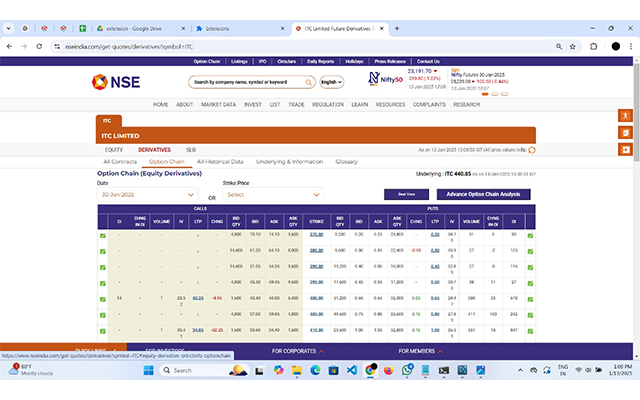Open calls chart icon for strike 370.00
Screen dimensions: 640x400
(x=103, y=236)
